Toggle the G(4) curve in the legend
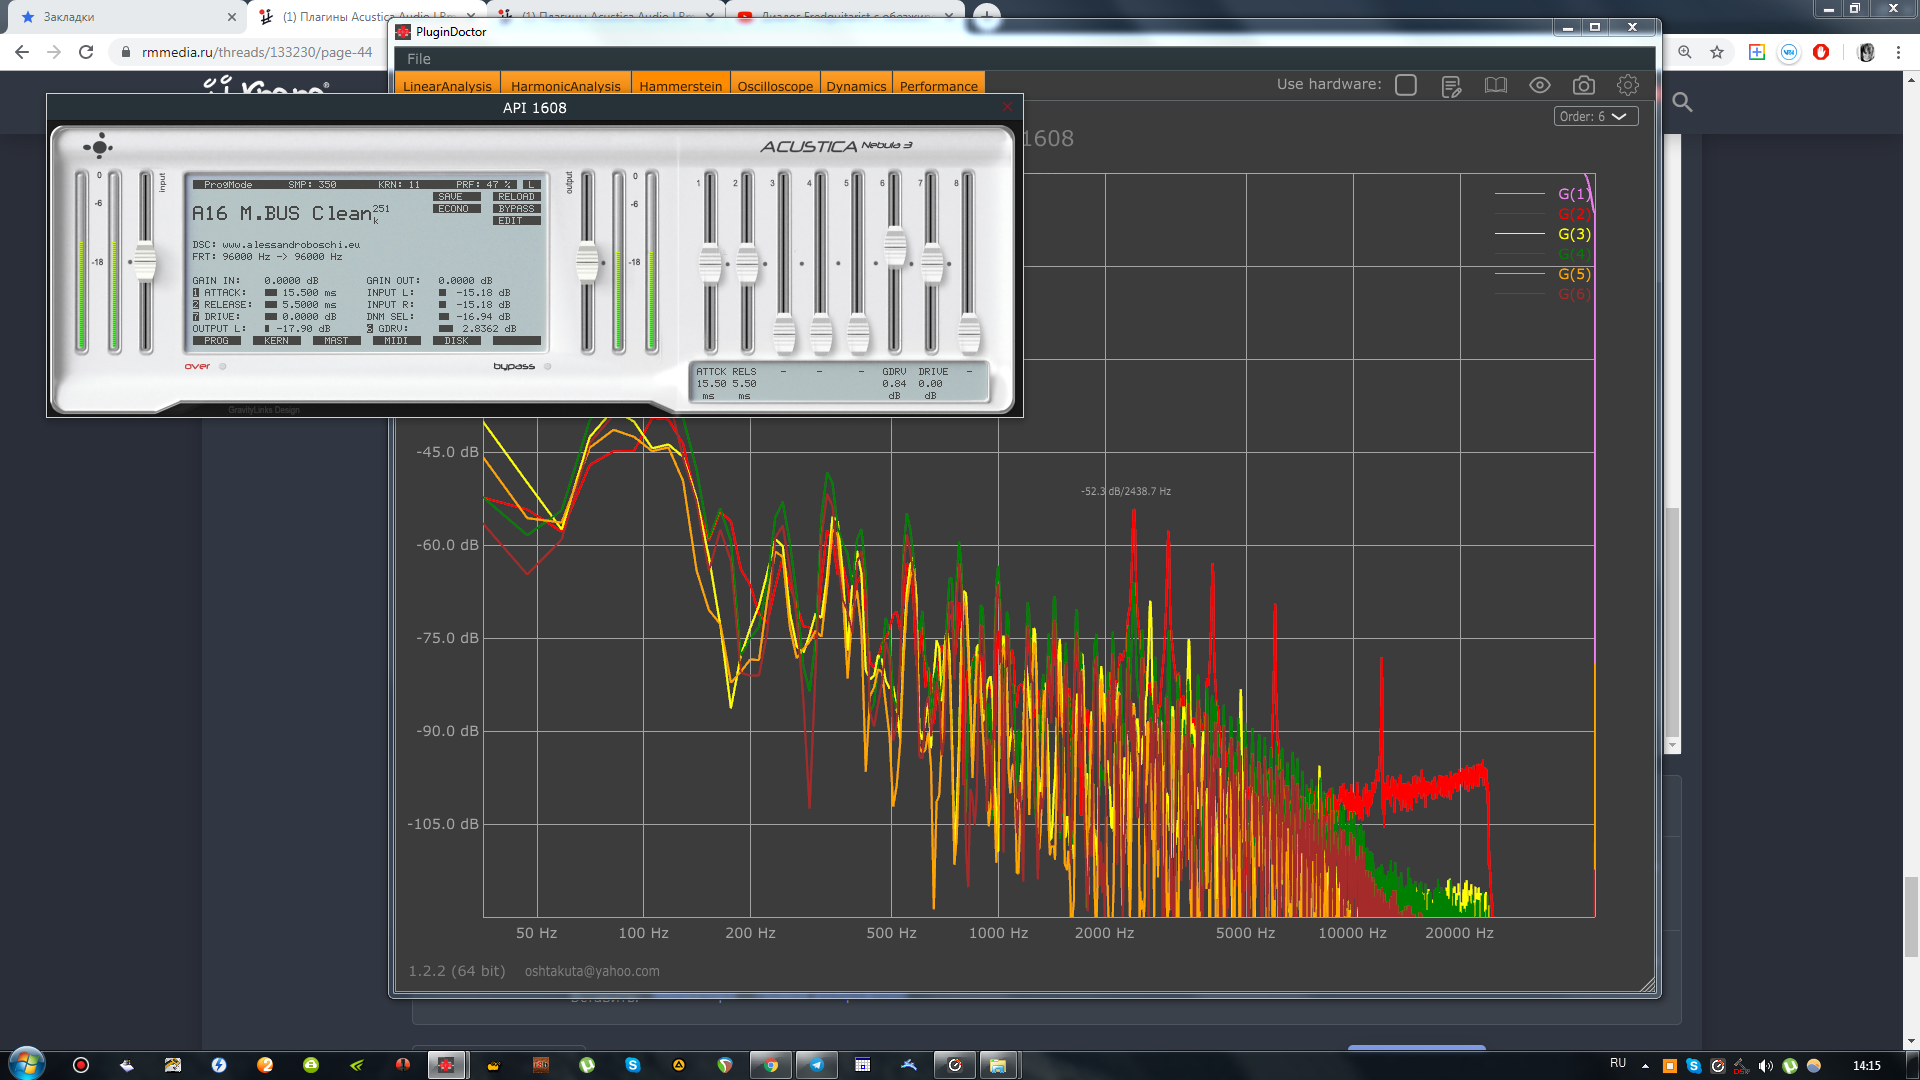Image resolution: width=1920 pixels, height=1080 pixels. (1574, 254)
